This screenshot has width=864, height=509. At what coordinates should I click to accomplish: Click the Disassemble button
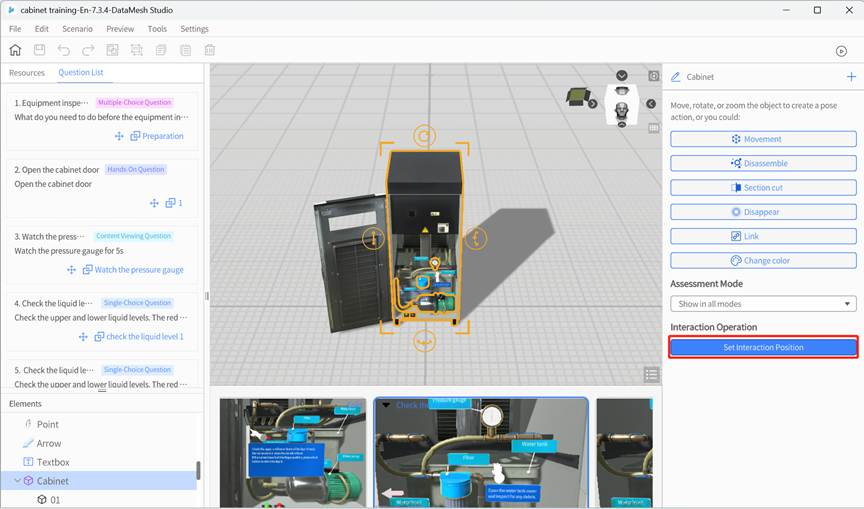point(763,163)
